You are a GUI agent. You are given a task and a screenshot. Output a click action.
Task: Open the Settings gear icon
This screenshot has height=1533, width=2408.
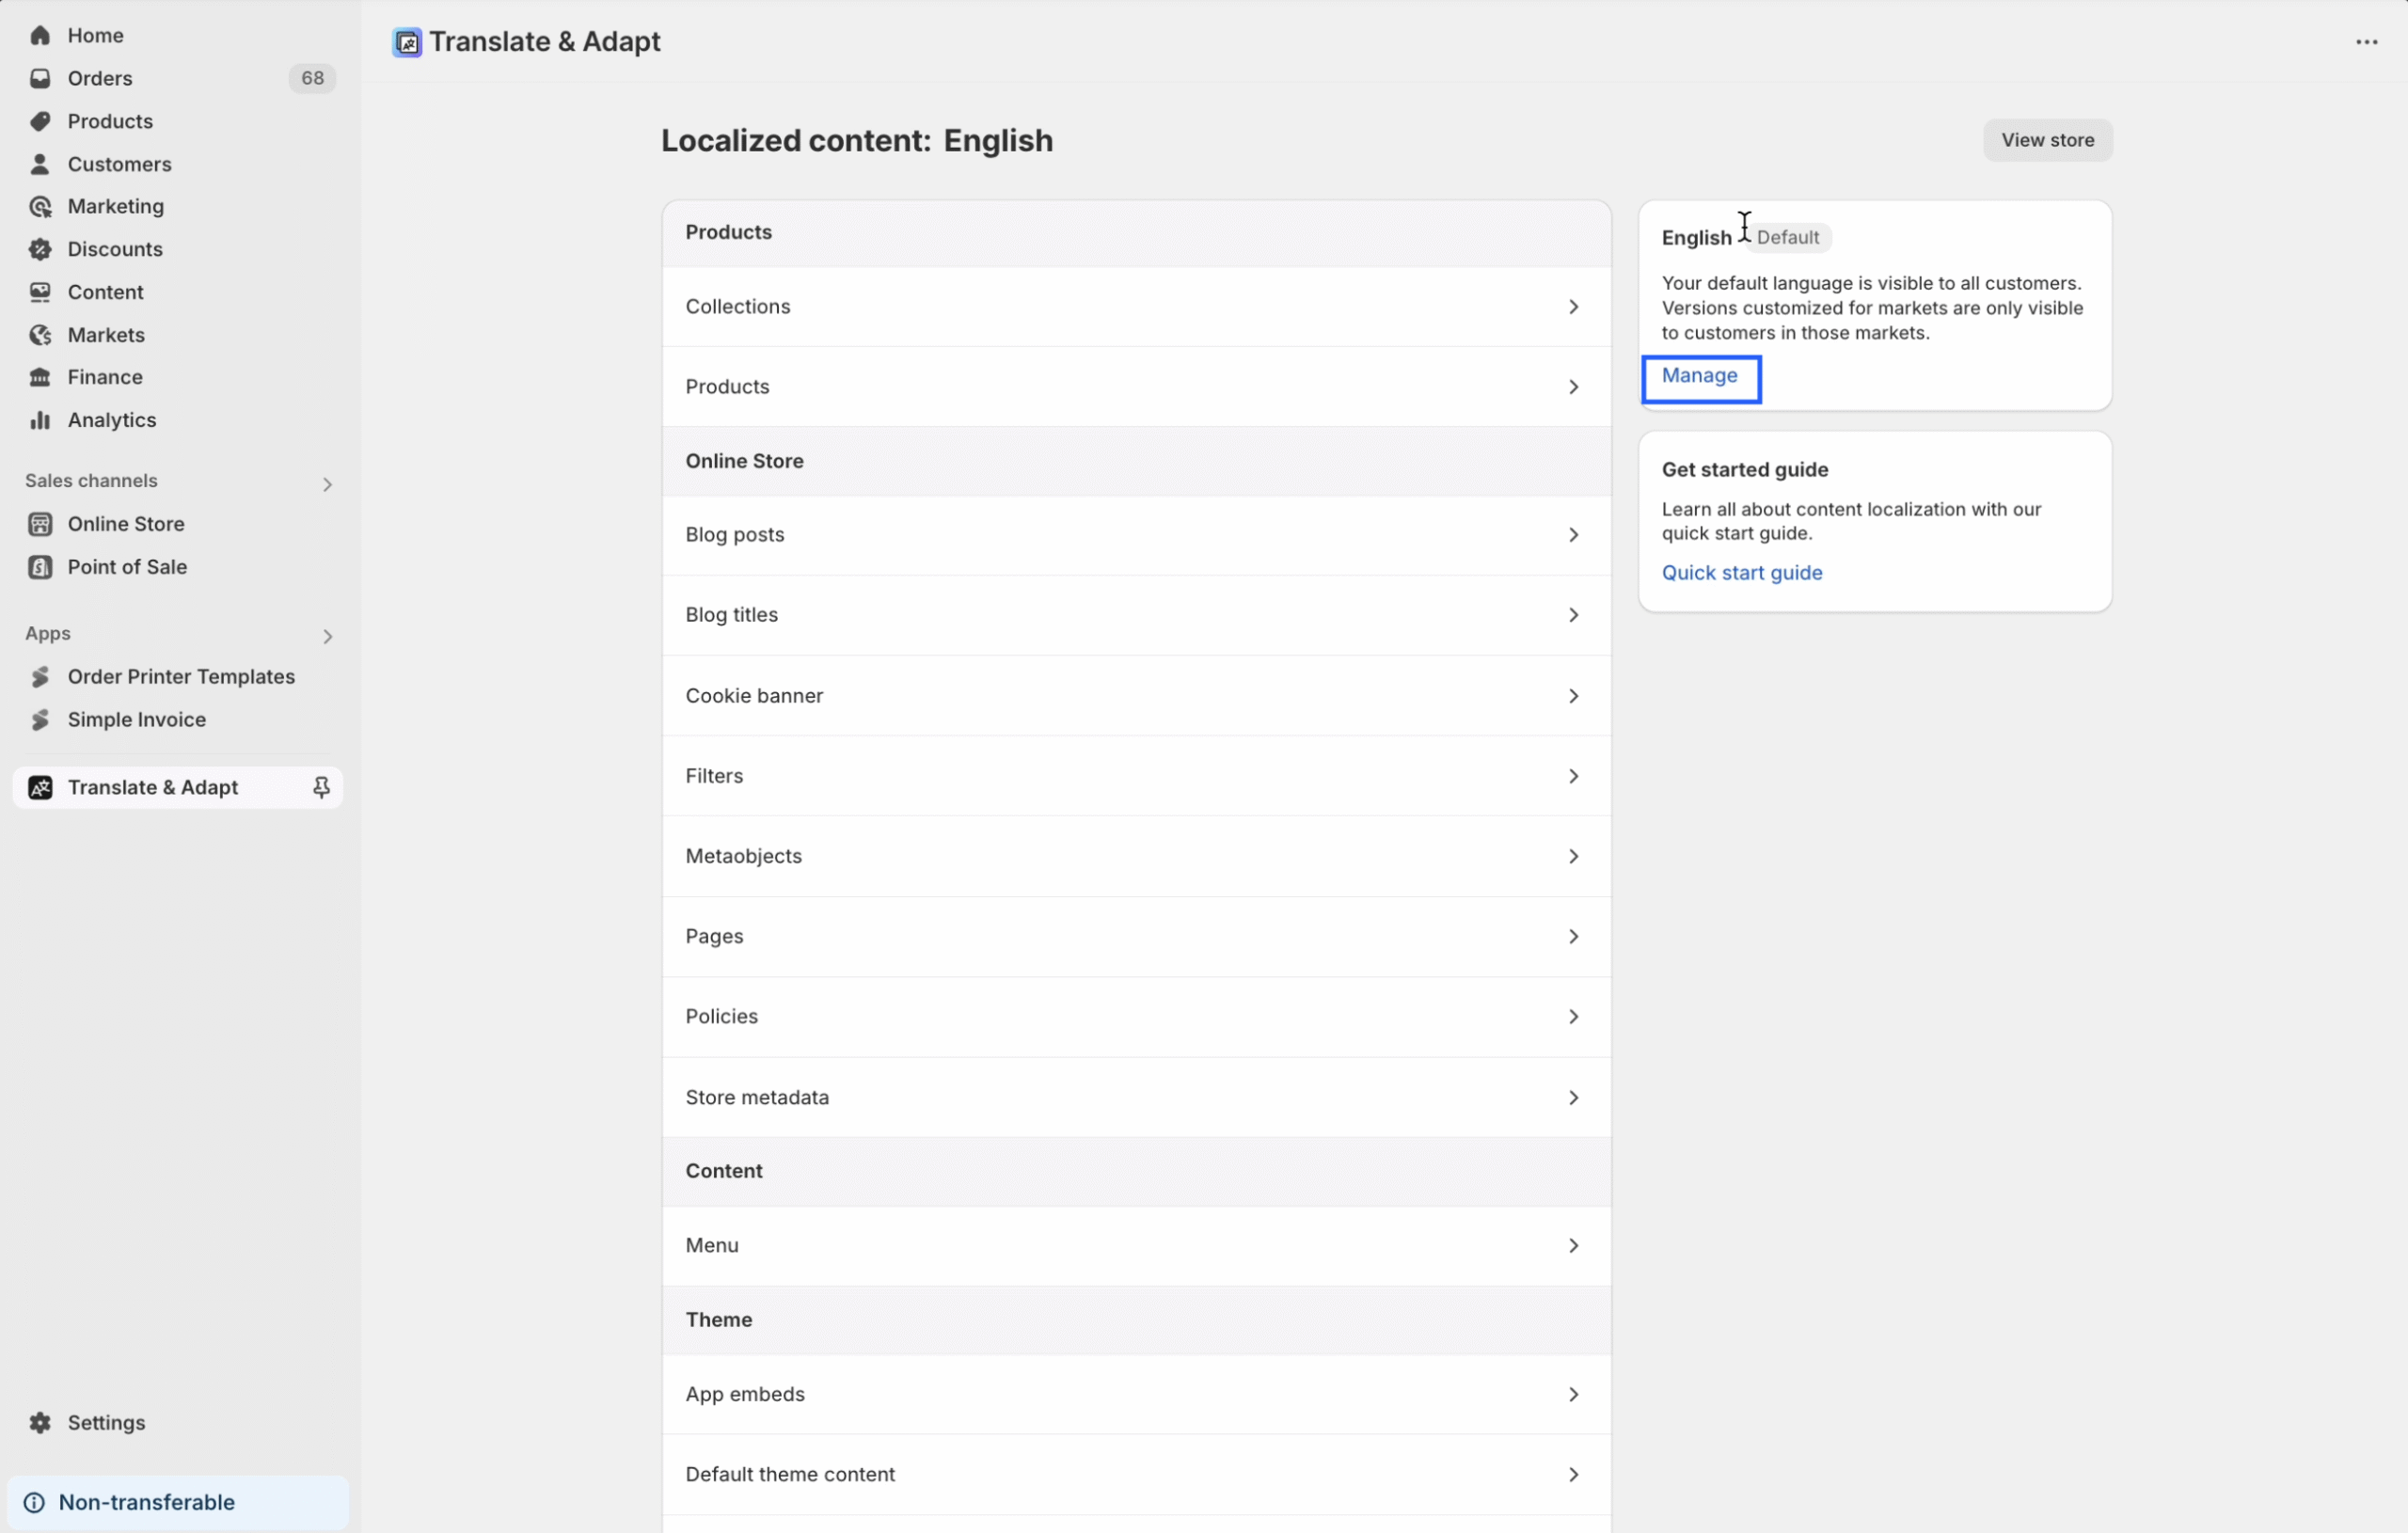point(40,1422)
